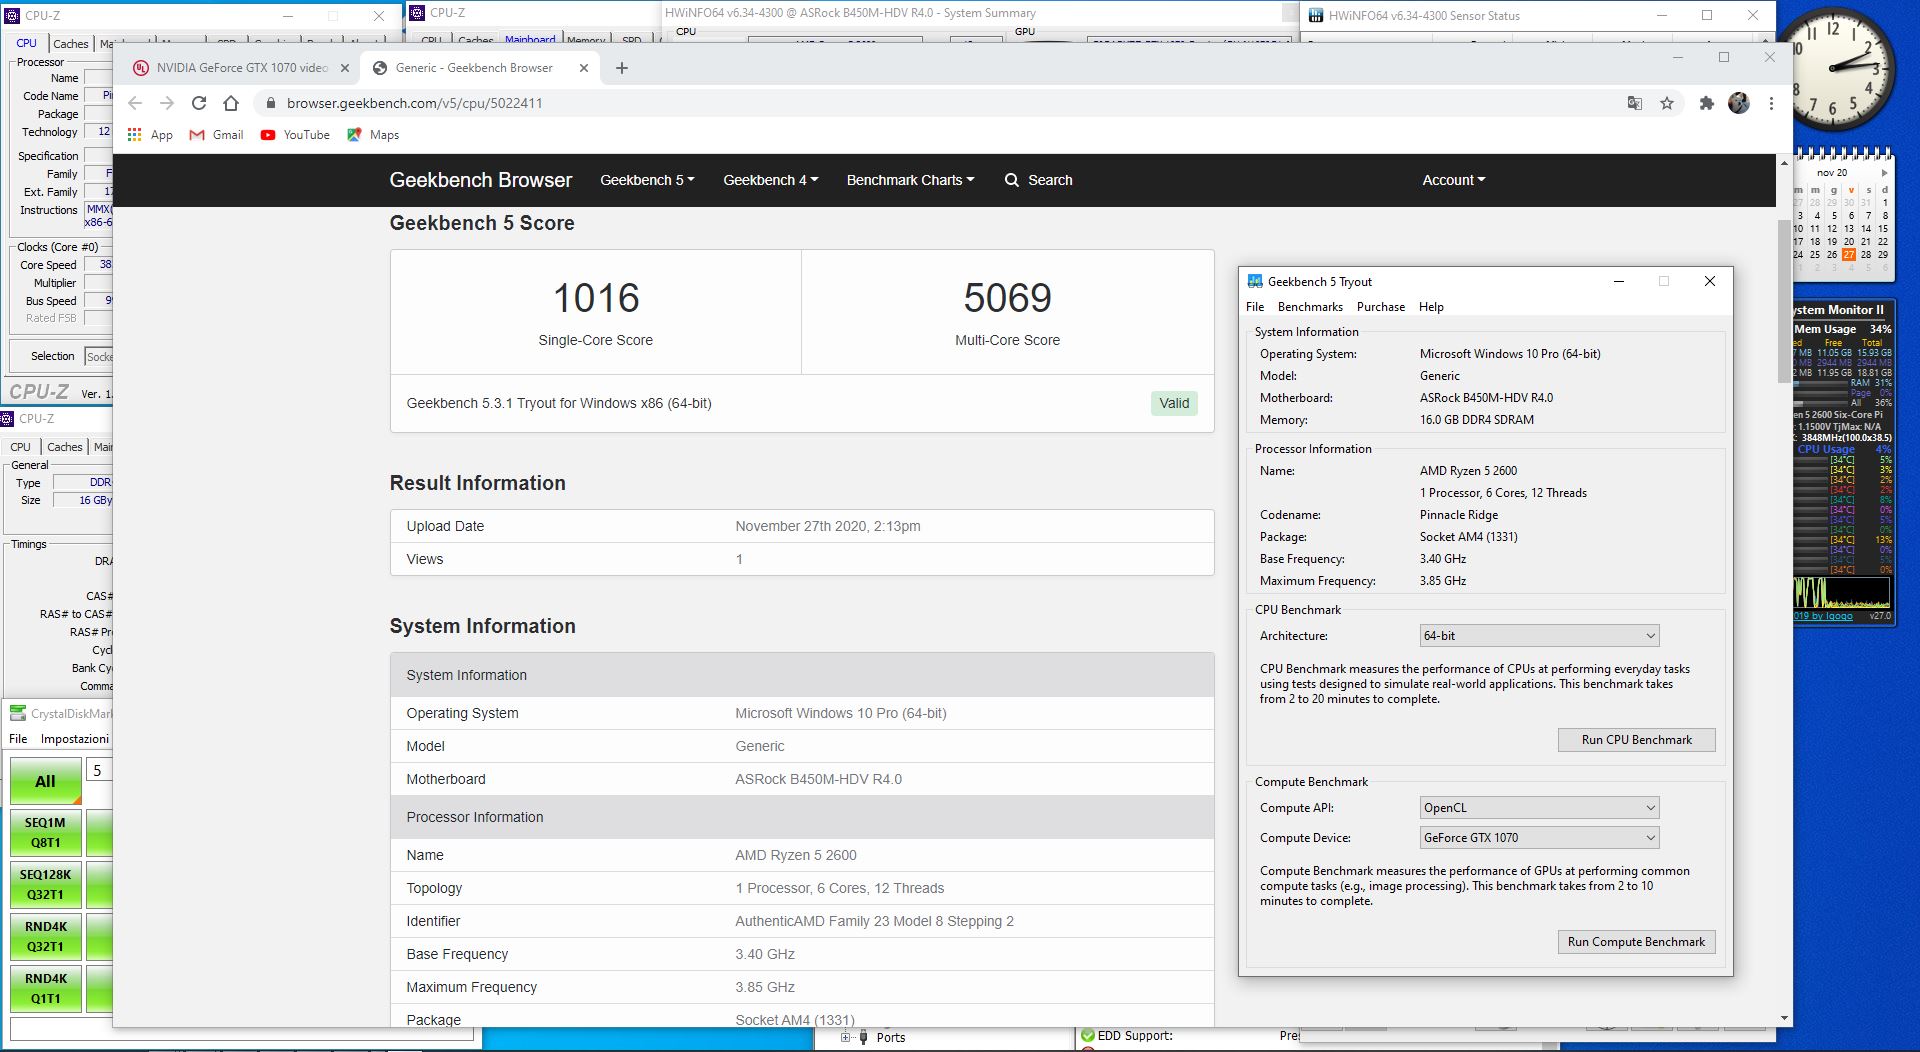Open File menu in CrystalDiskMark
1920x1052 pixels.
point(18,739)
